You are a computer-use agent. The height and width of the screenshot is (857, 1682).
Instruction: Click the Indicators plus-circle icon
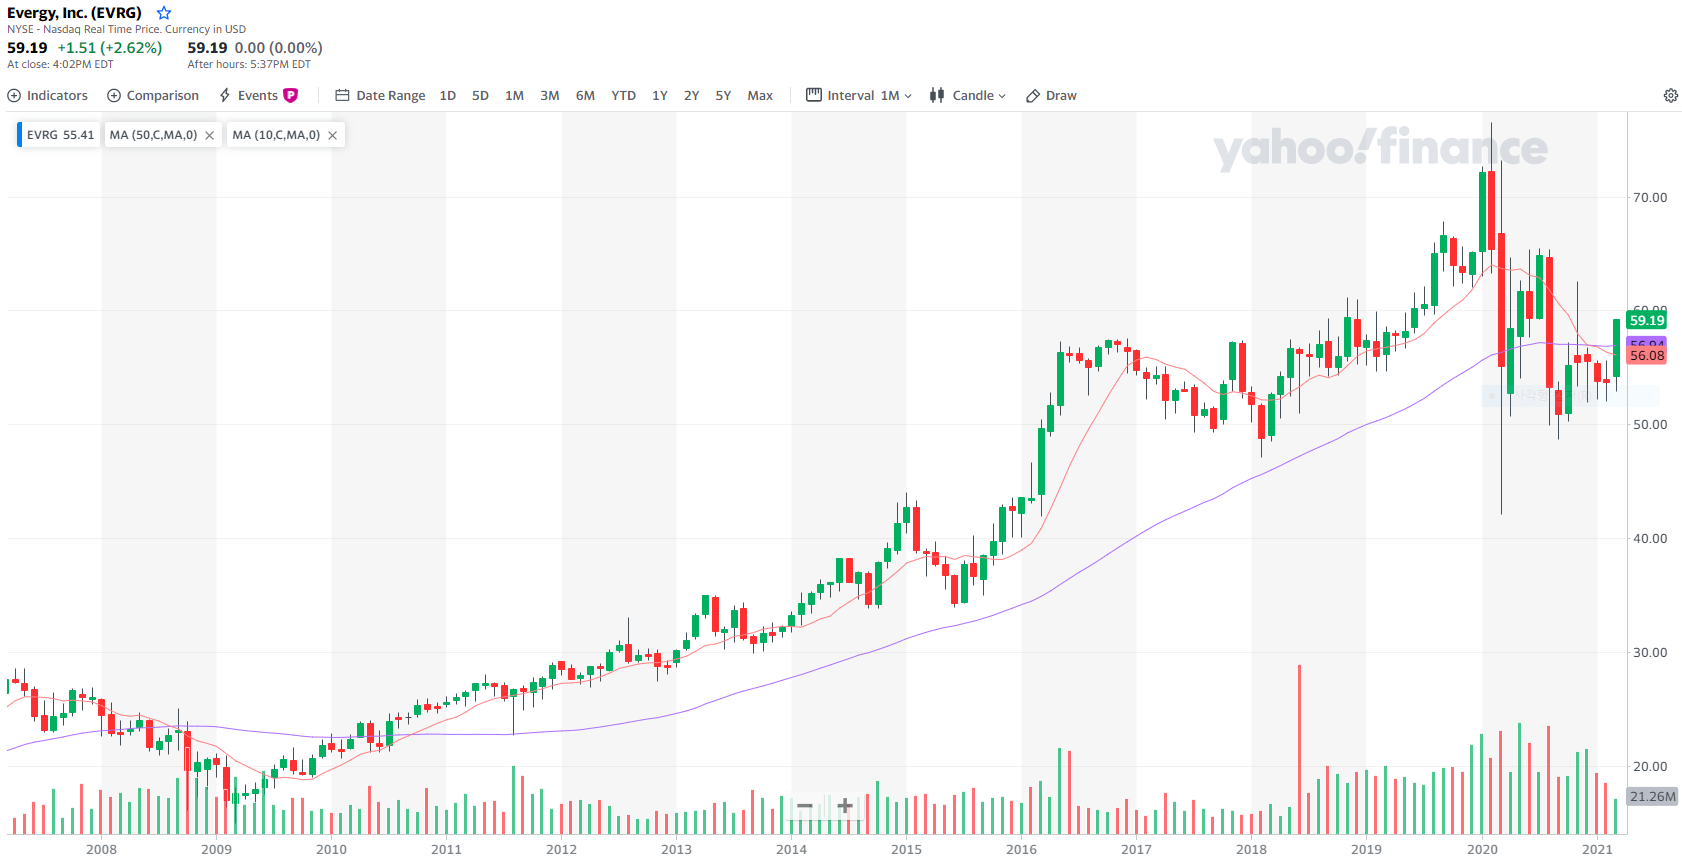click(x=14, y=96)
